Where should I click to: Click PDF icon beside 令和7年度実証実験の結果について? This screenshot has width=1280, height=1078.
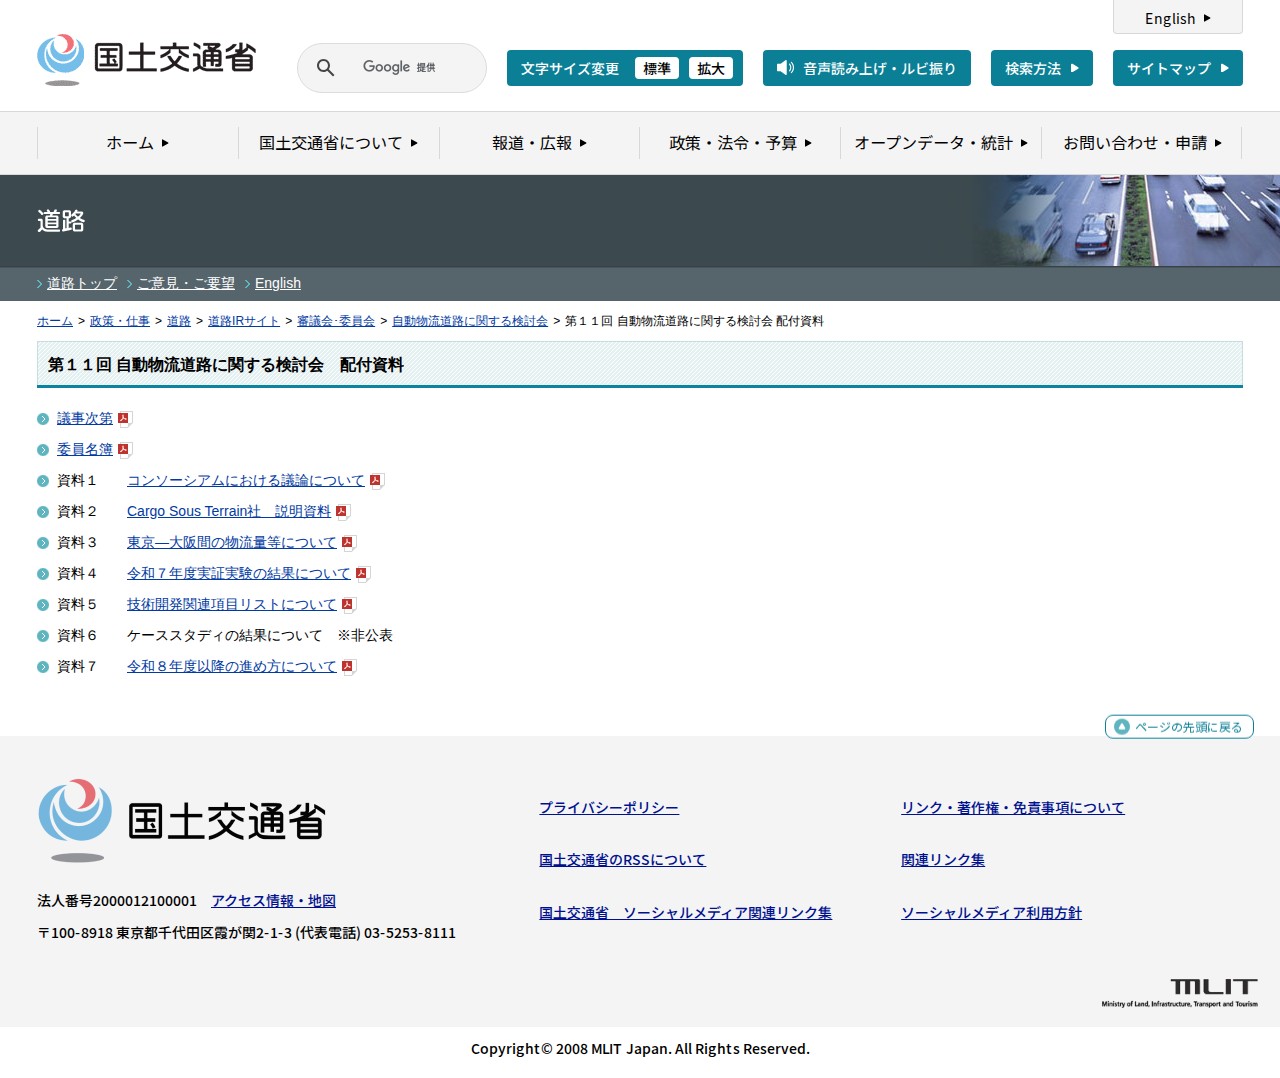362,574
